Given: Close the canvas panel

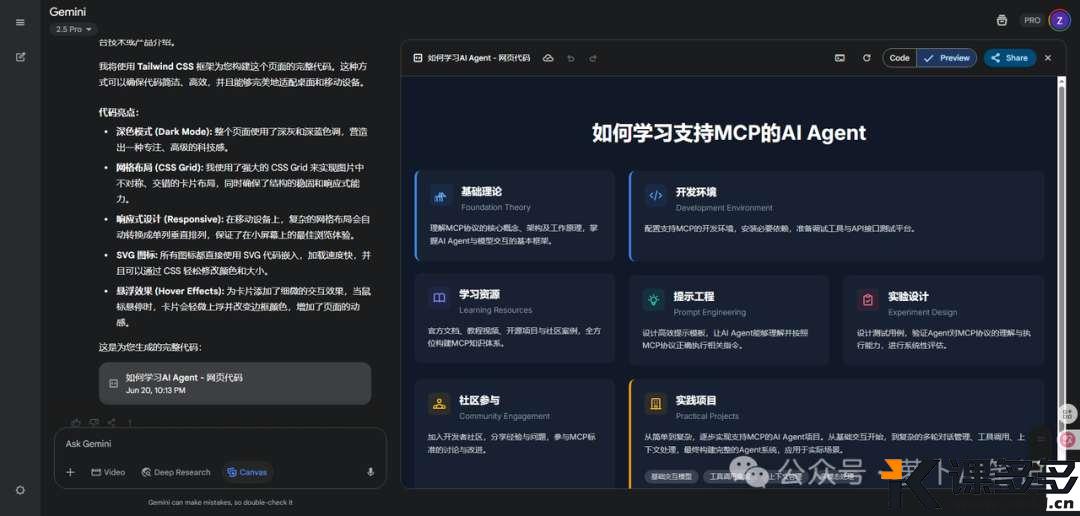Looking at the screenshot, I should tap(1048, 59).
